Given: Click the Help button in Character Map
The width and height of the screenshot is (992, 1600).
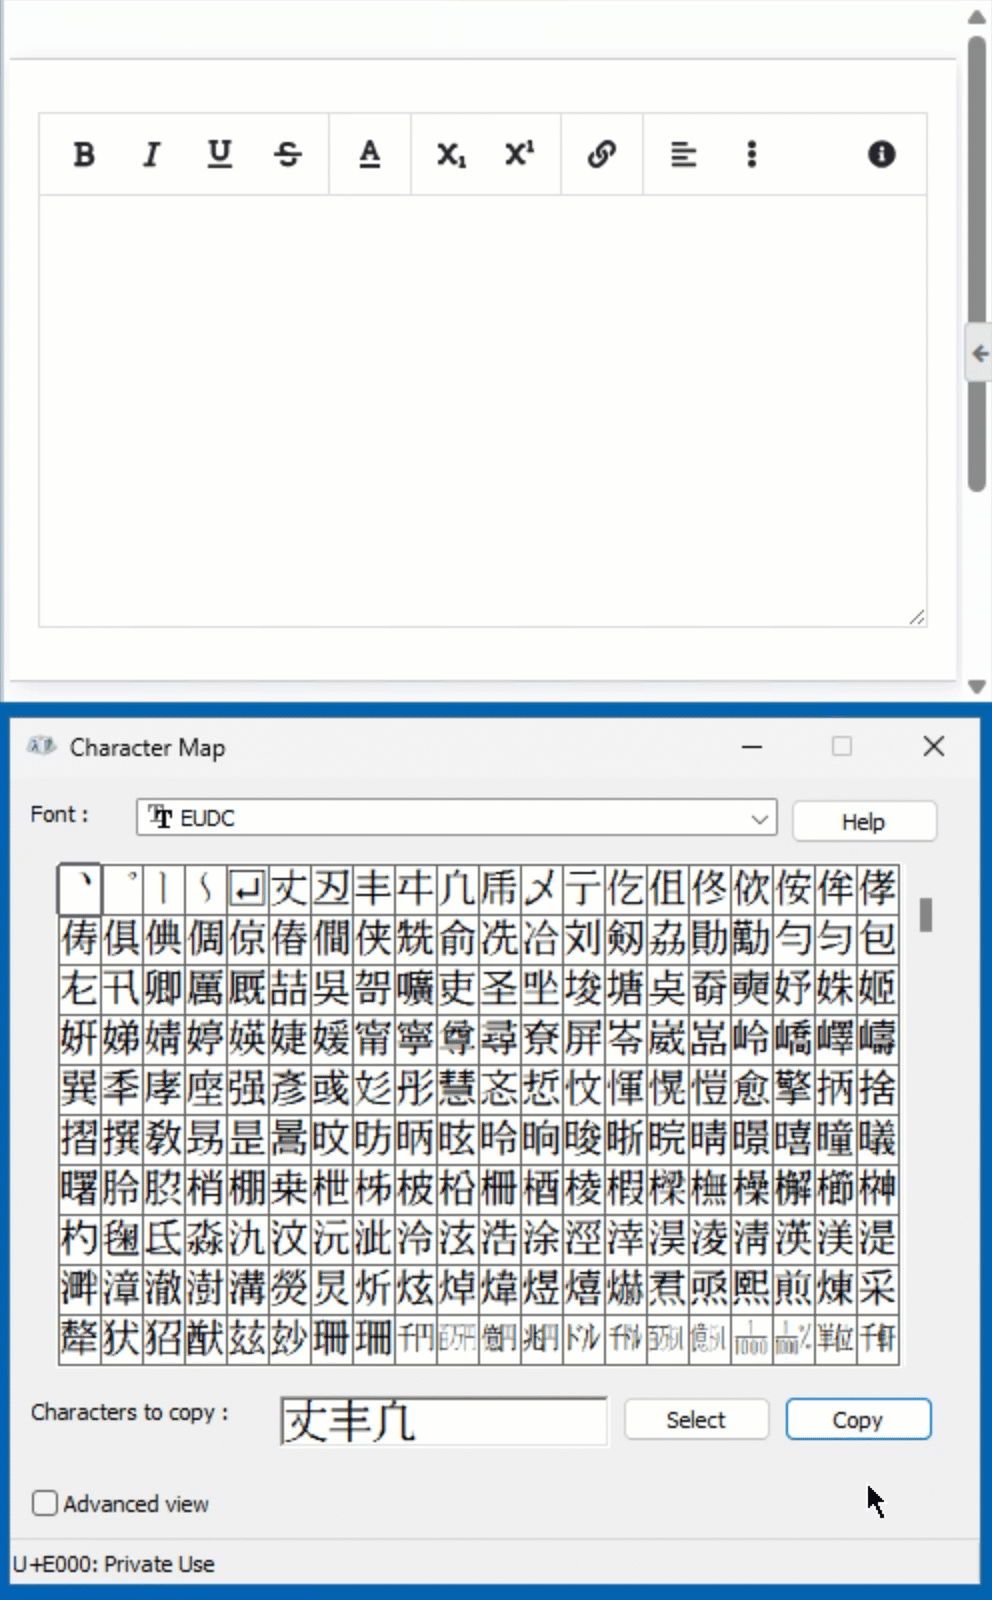Looking at the screenshot, I should 864,821.
